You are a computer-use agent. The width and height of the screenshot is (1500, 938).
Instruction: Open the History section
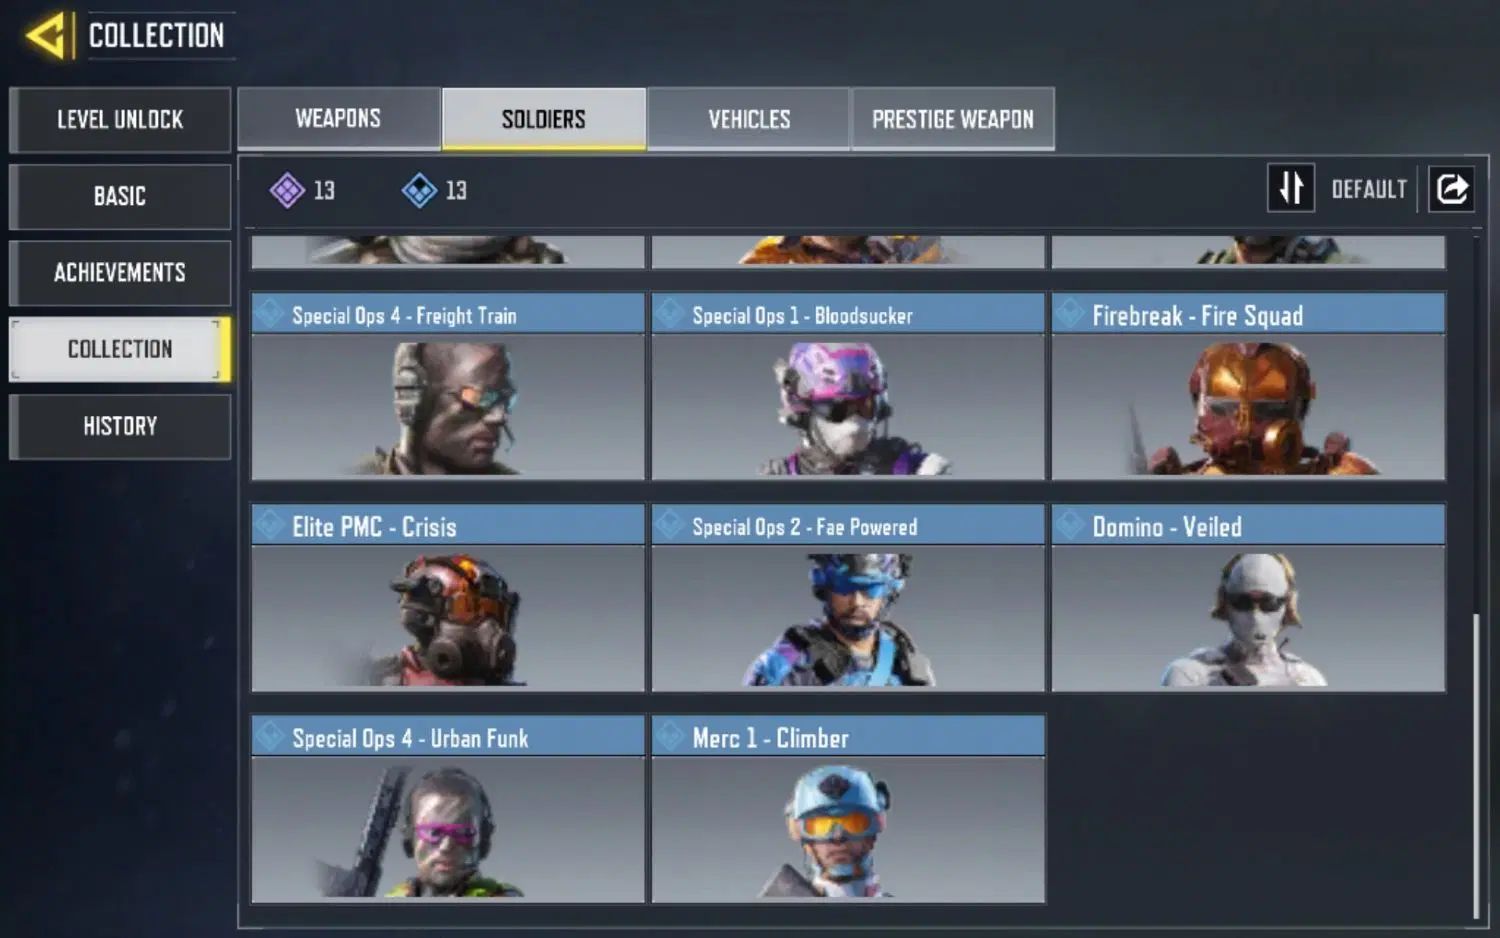[x=120, y=427]
